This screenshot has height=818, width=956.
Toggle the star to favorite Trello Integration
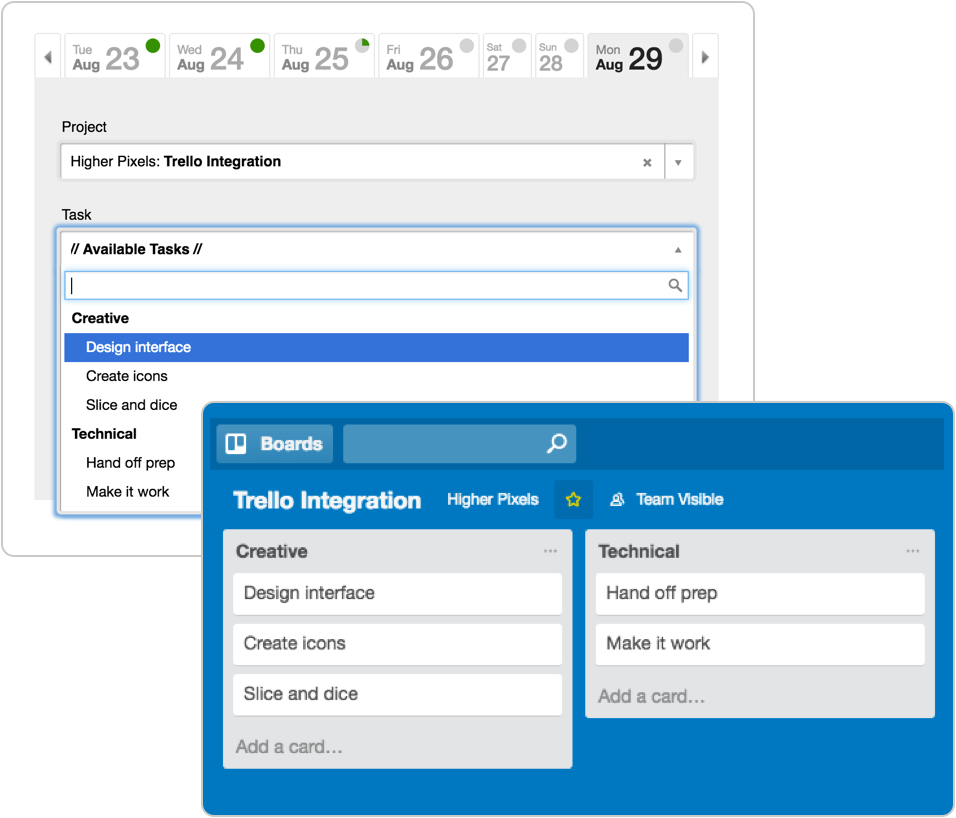click(x=573, y=498)
